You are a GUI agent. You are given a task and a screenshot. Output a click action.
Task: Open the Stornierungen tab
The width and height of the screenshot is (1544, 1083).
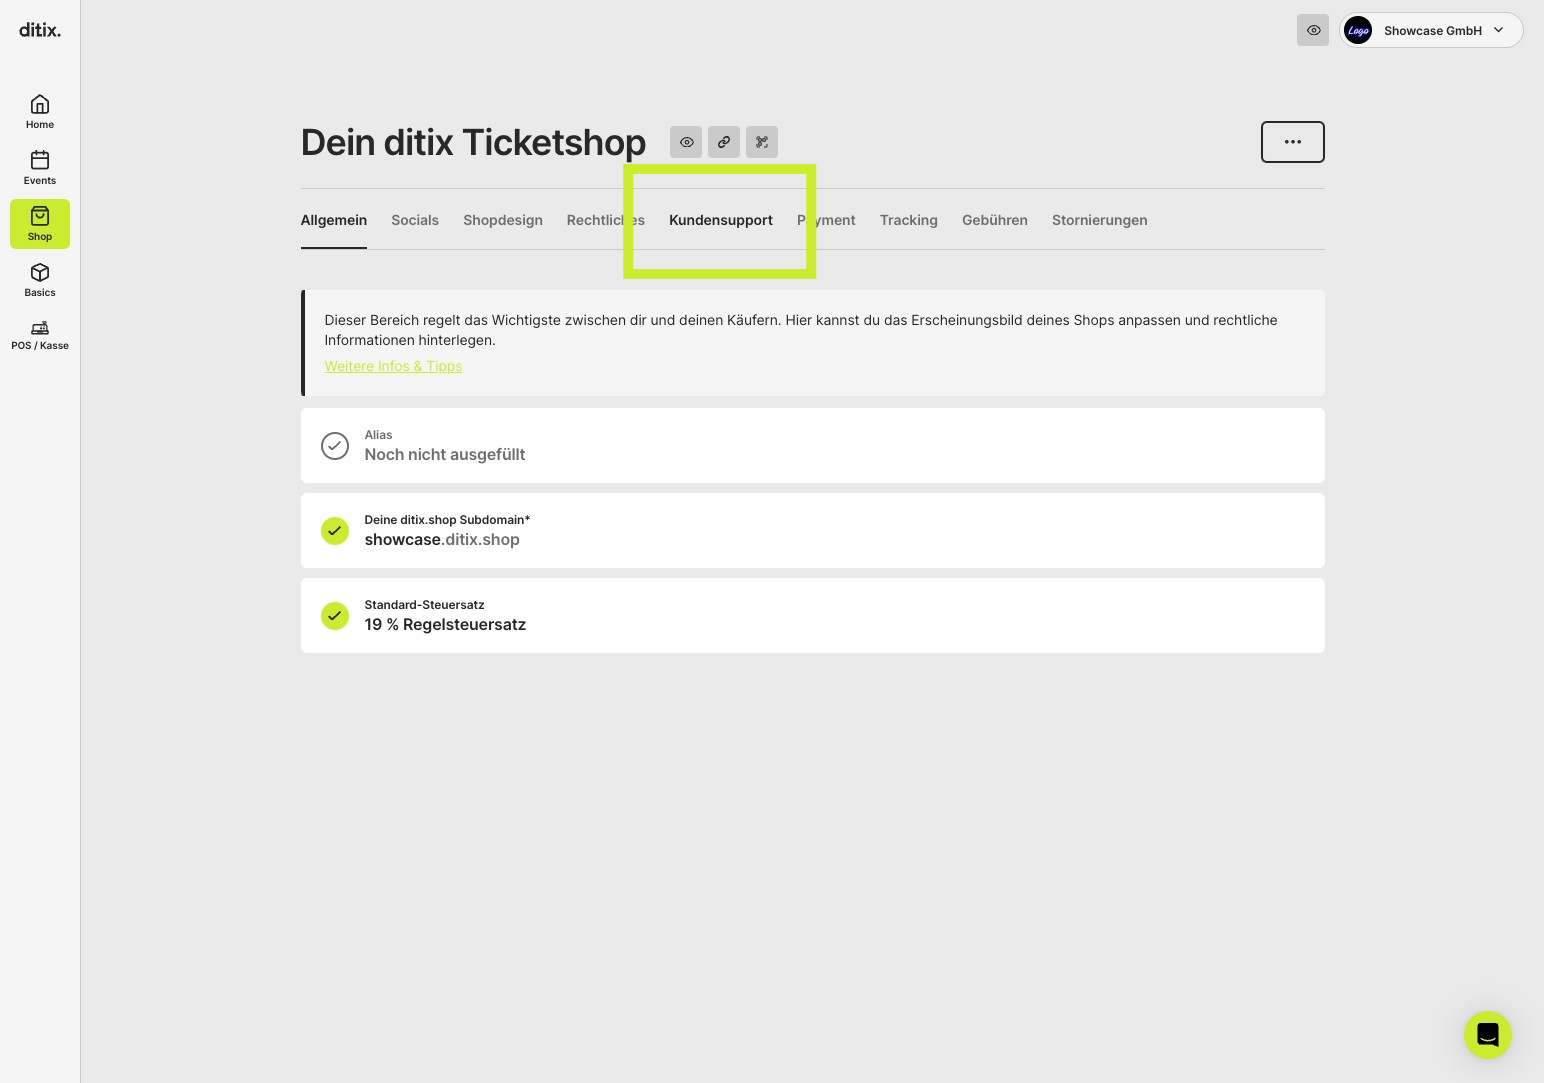pyautogui.click(x=1100, y=220)
